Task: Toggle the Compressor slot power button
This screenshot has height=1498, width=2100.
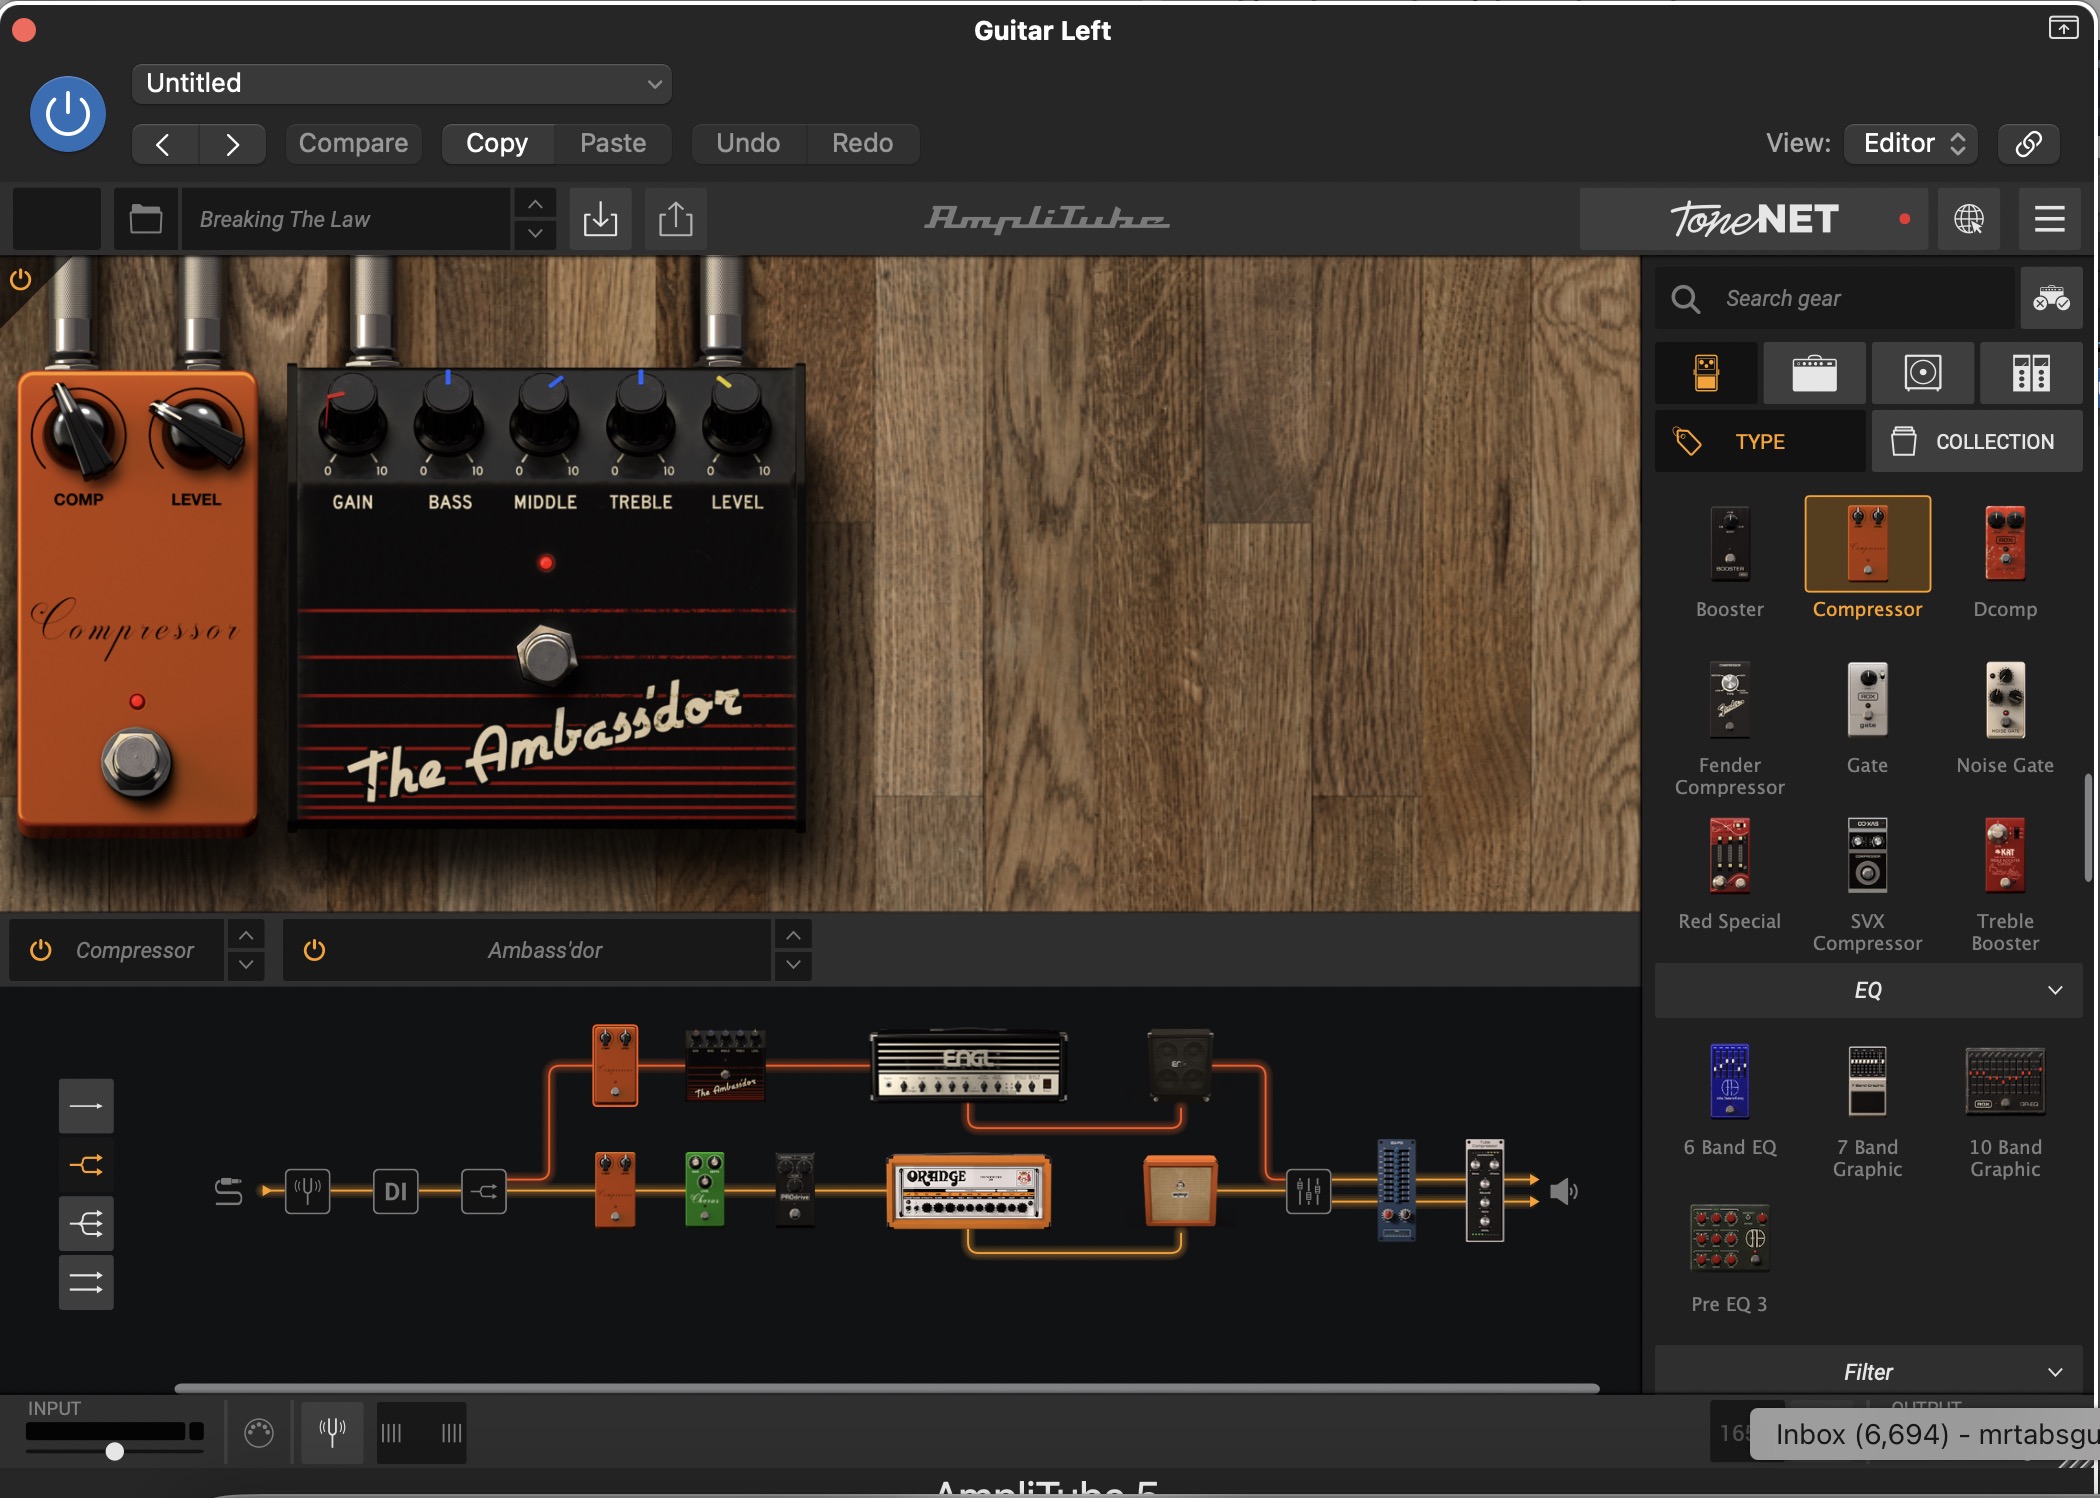Action: pyautogui.click(x=41, y=950)
